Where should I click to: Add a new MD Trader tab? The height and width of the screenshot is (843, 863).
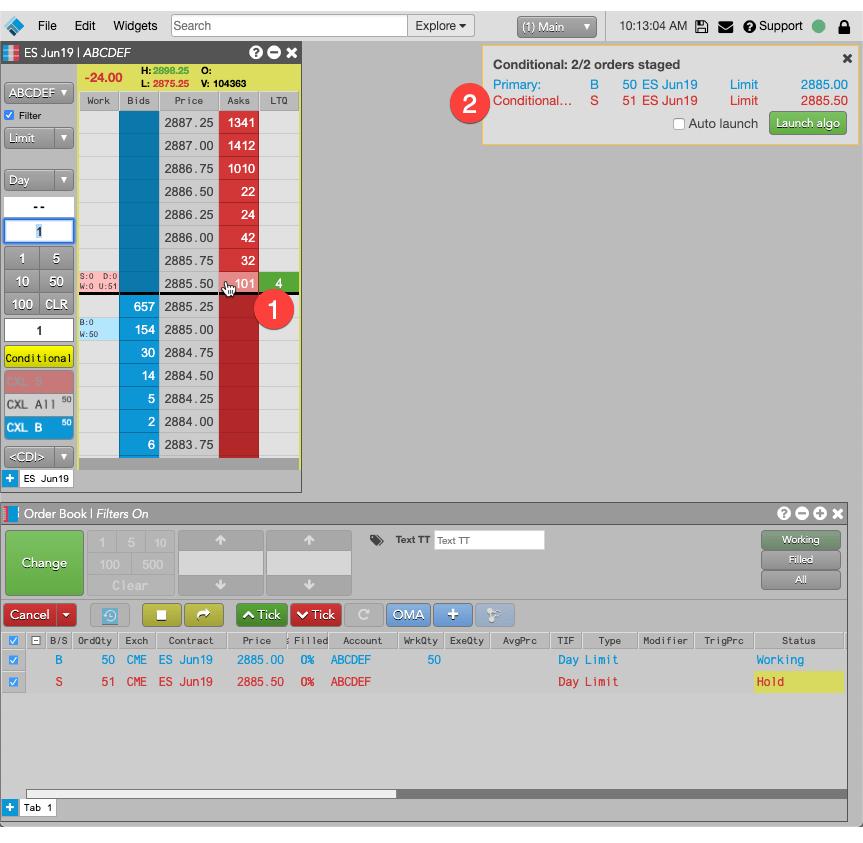10,478
